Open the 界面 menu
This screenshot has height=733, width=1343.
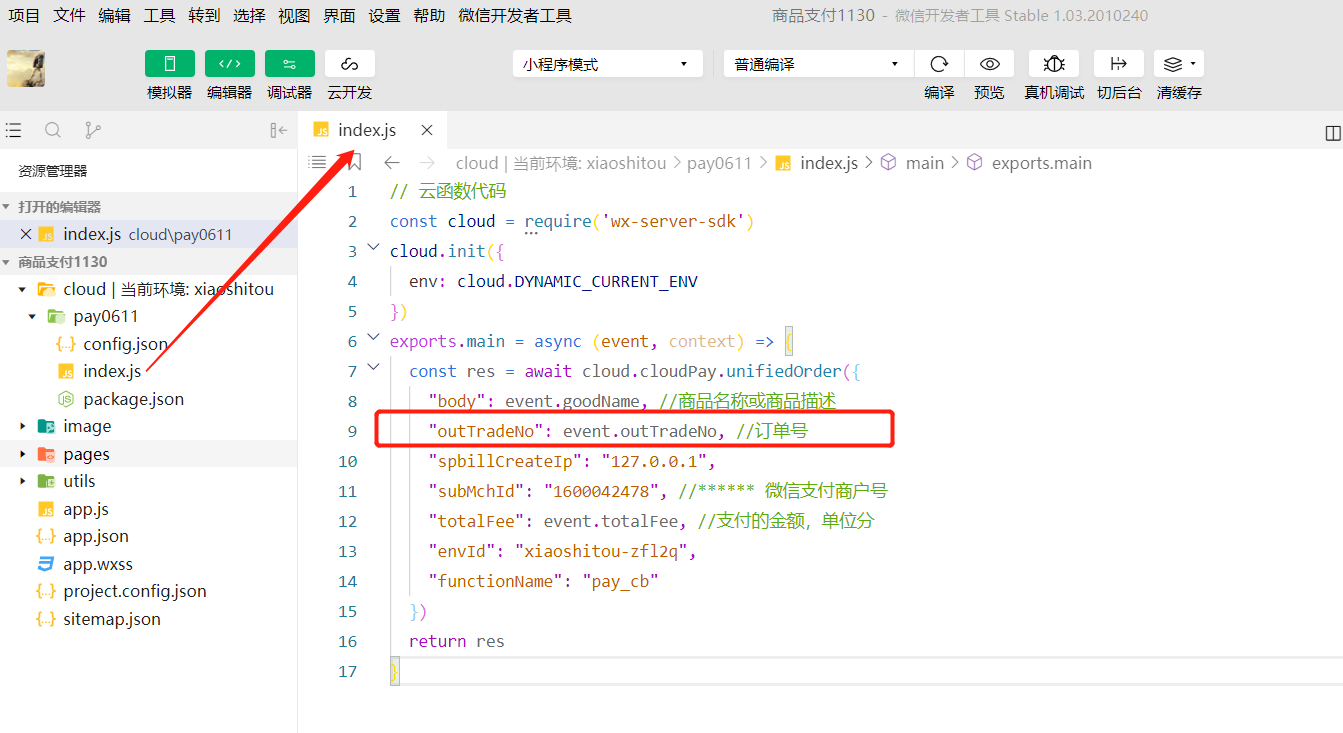pyautogui.click(x=340, y=16)
